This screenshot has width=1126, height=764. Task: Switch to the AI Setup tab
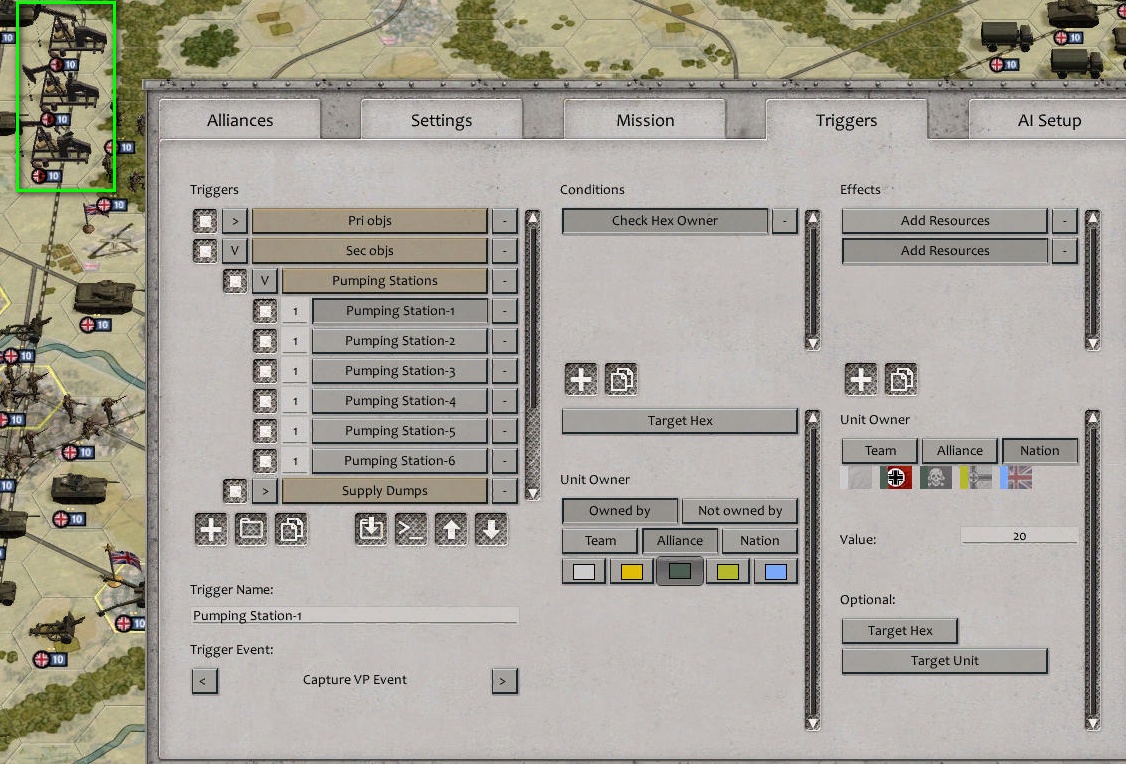[1048, 120]
